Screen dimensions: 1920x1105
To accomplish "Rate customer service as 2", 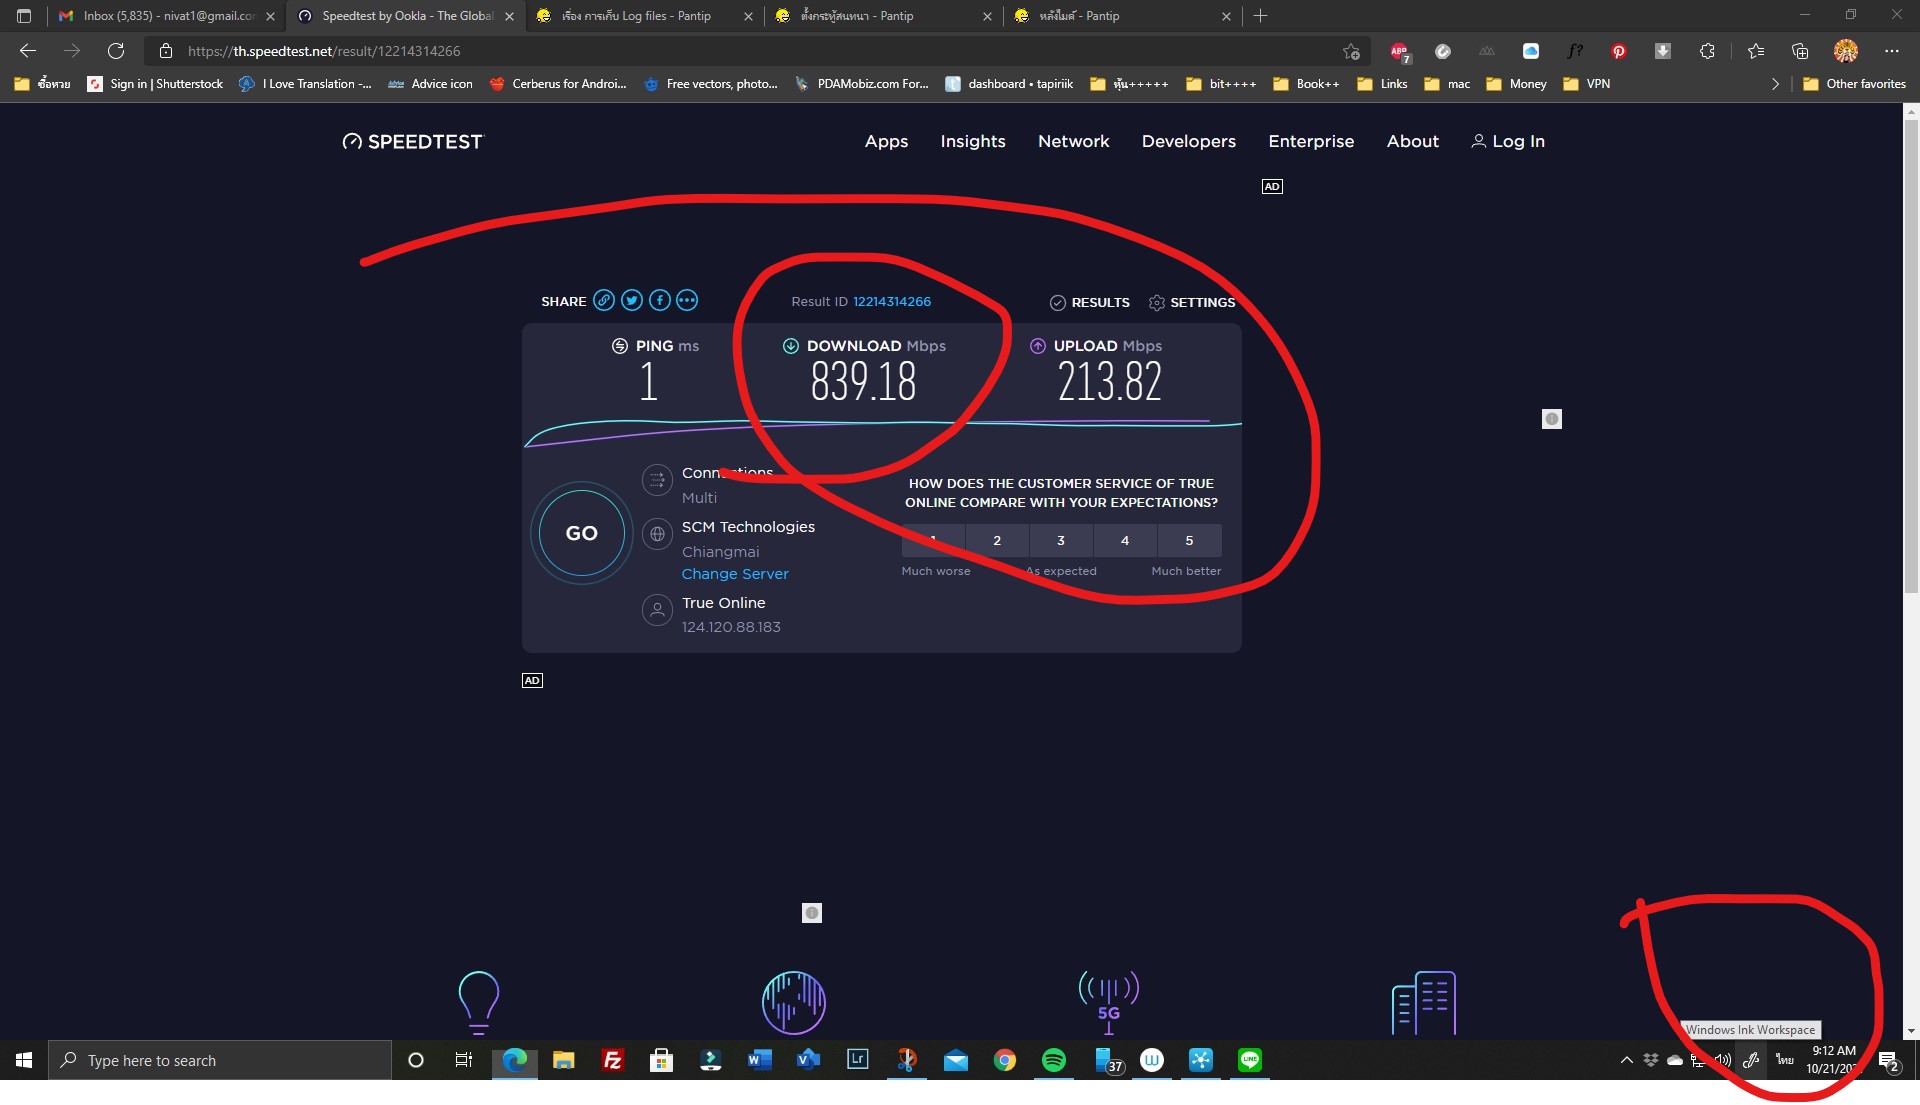I will click(x=997, y=540).
